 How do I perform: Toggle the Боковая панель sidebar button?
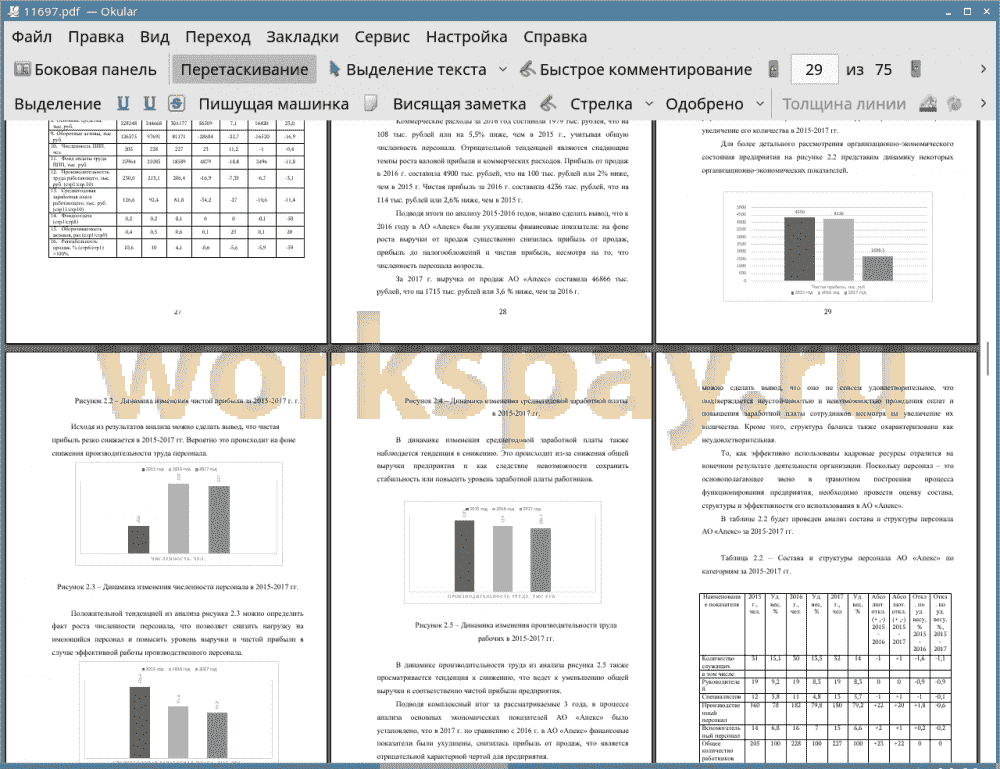click(85, 70)
